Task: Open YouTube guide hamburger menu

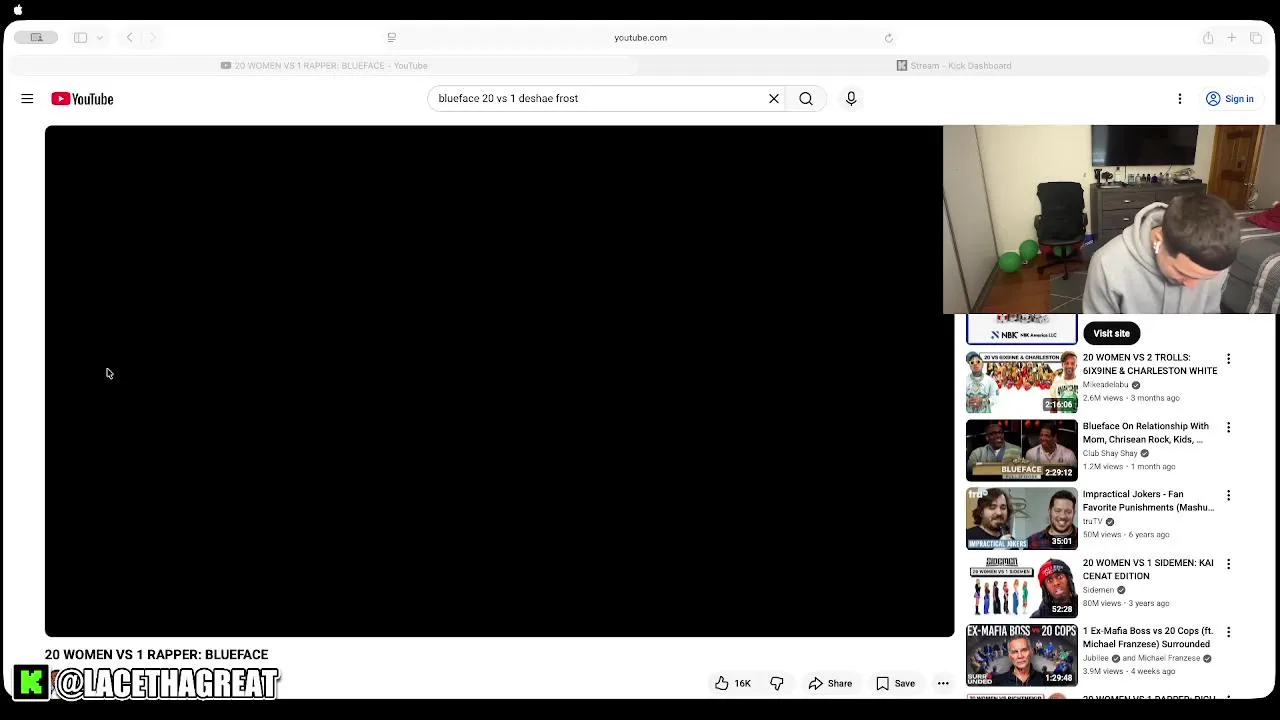Action: pyautogui.click(x=27, y=99)
